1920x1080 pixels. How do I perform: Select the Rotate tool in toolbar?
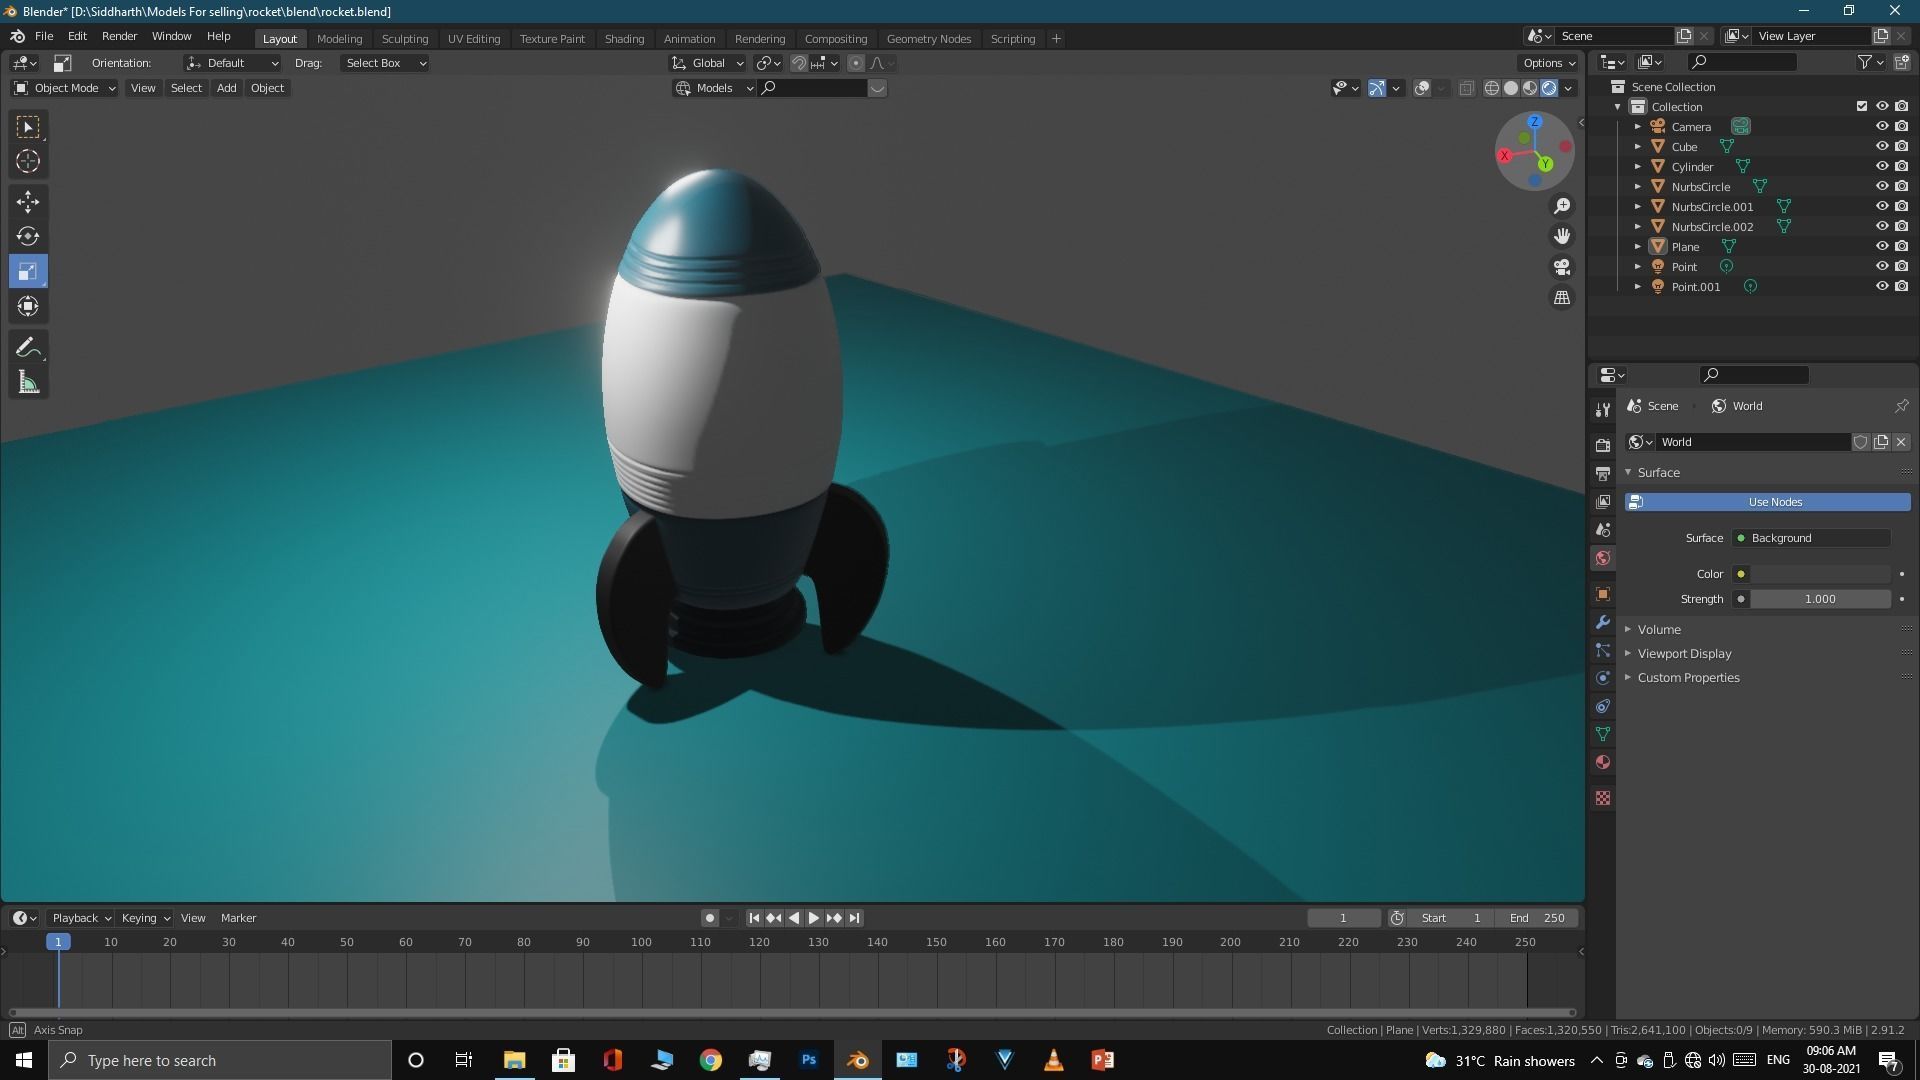tap(28, 236)
